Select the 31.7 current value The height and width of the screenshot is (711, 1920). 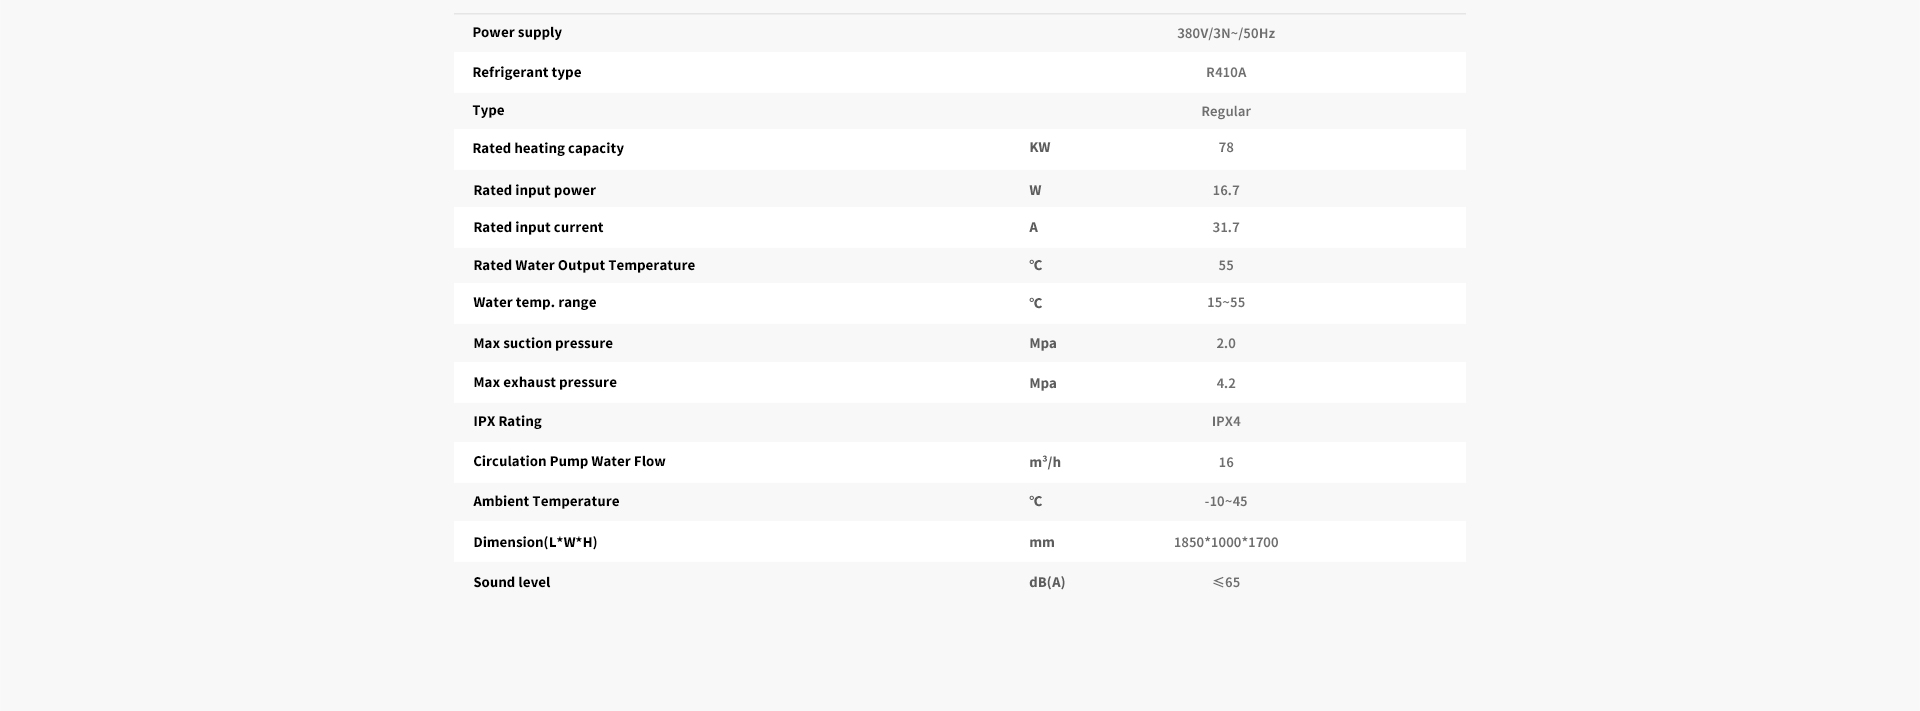pos(1226,227)
